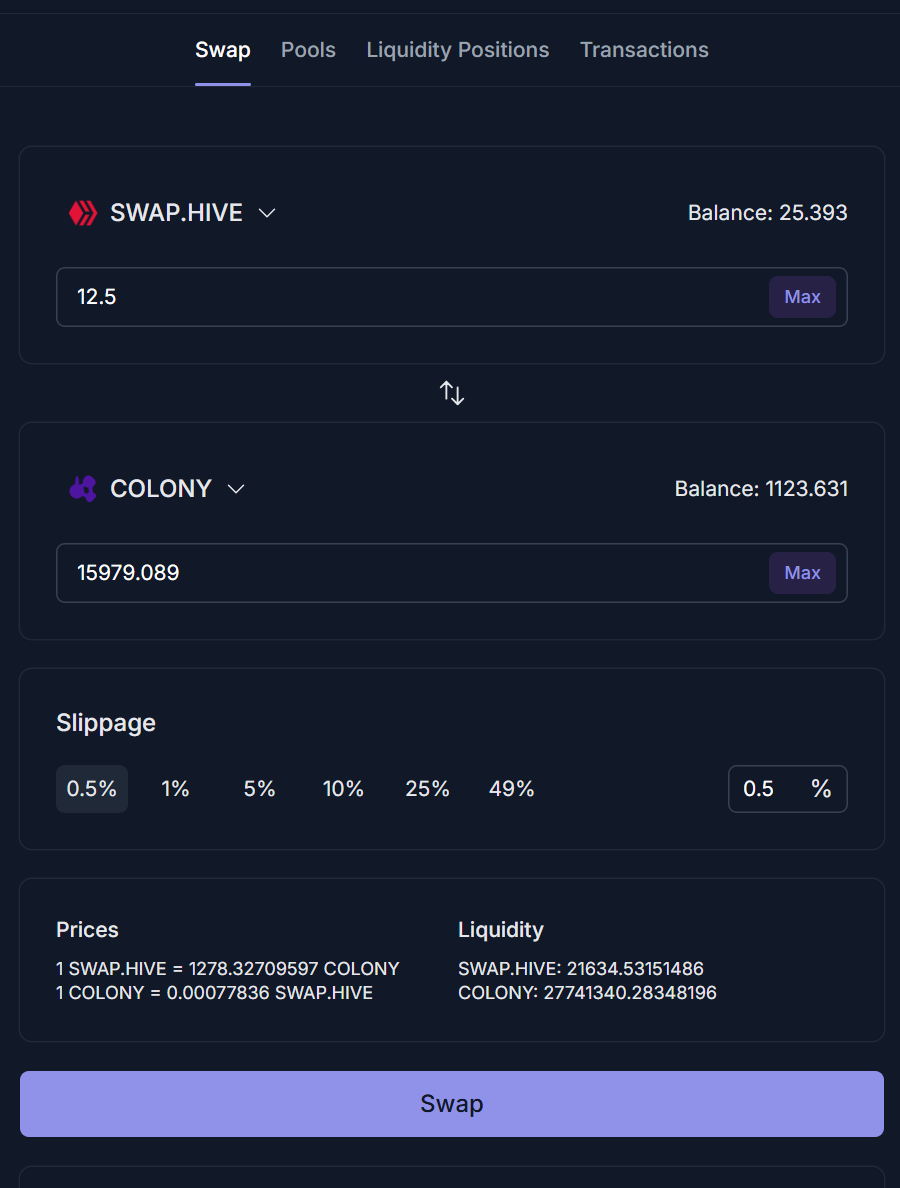Screen dimensions: 900x1188
Task: Click the purple COLONY token logo
Action: (x=82, y=489)
